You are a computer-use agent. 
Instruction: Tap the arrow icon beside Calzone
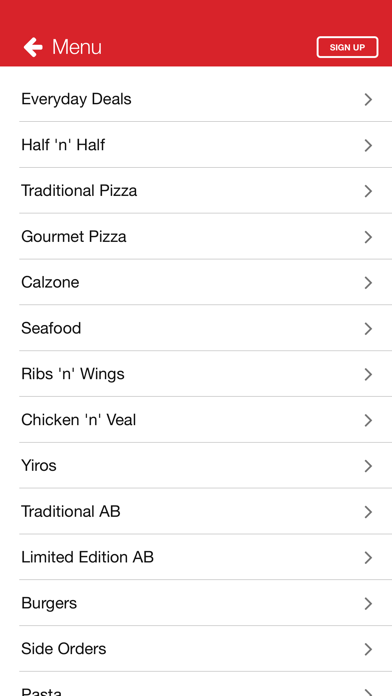tap(368, 283)
